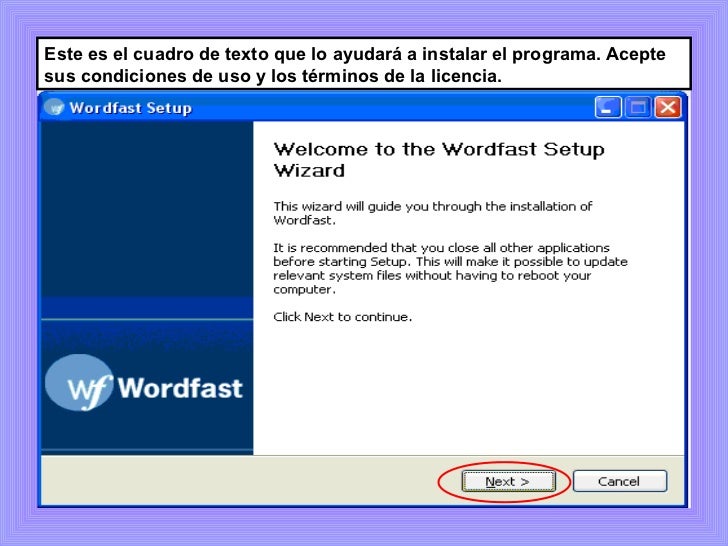Click the 'It is recommended that you close' paragraph
The width and height of the screenshot is (728, 546).
(x=450, y=268)
